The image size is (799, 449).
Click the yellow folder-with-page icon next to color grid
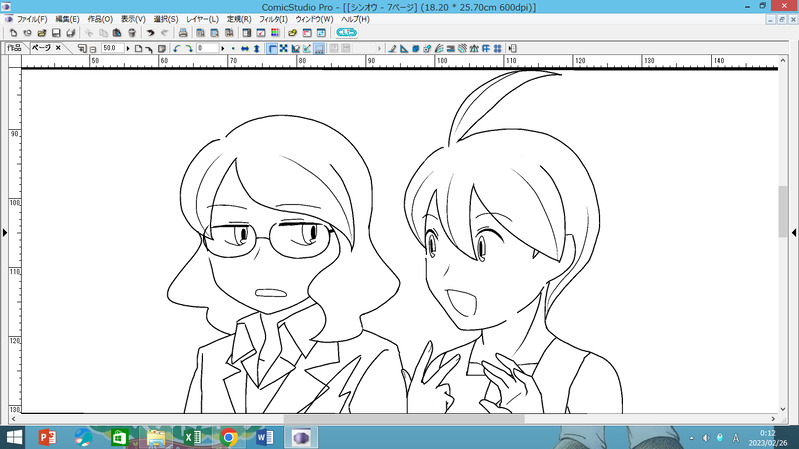coord(292,33)
